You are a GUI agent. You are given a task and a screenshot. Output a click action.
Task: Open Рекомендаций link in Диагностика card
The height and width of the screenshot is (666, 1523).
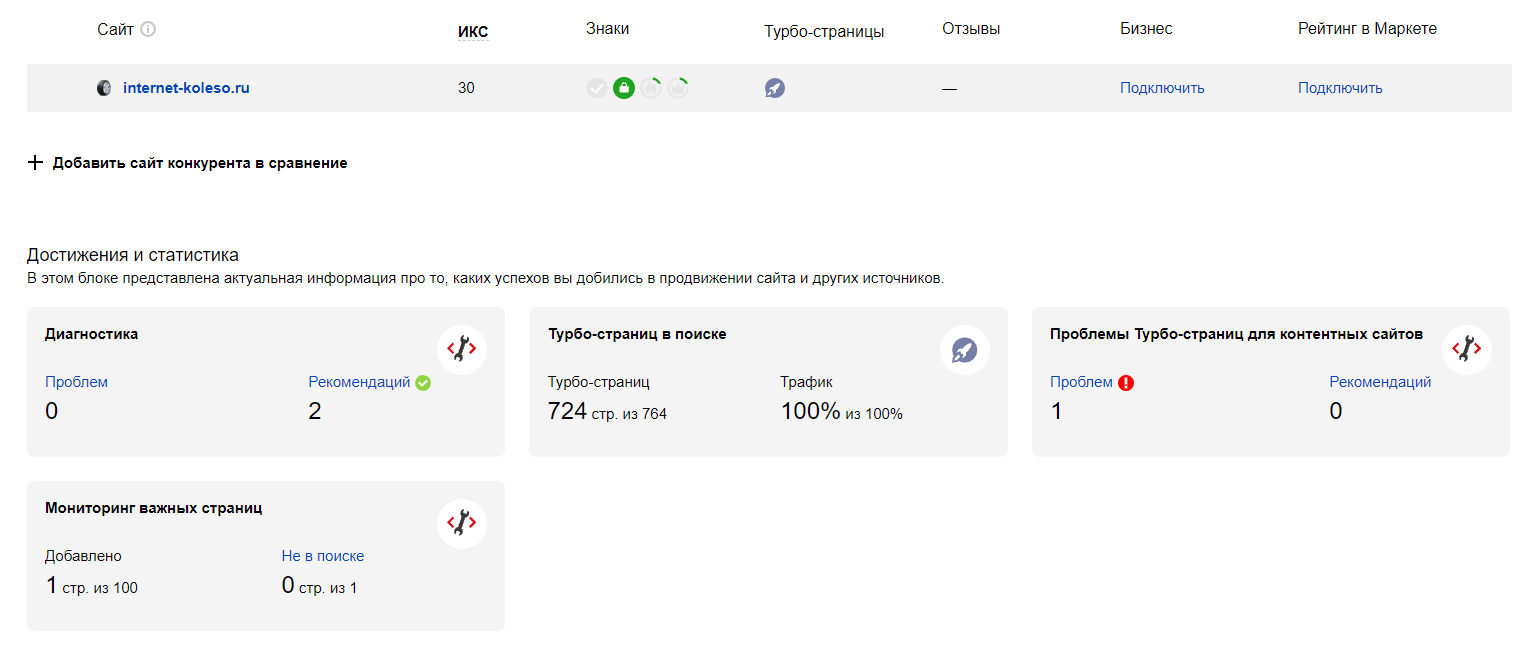coord(359,382)
